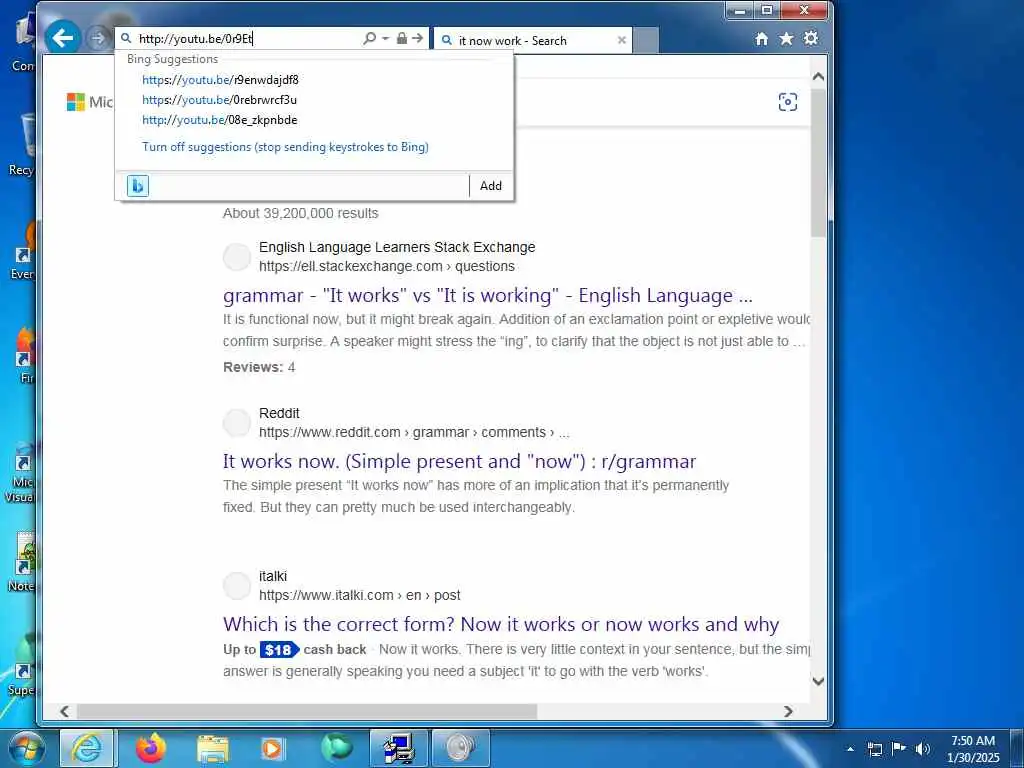
Task: Click the reddit.com grammar comments URL
Action: tap(414, 432)
